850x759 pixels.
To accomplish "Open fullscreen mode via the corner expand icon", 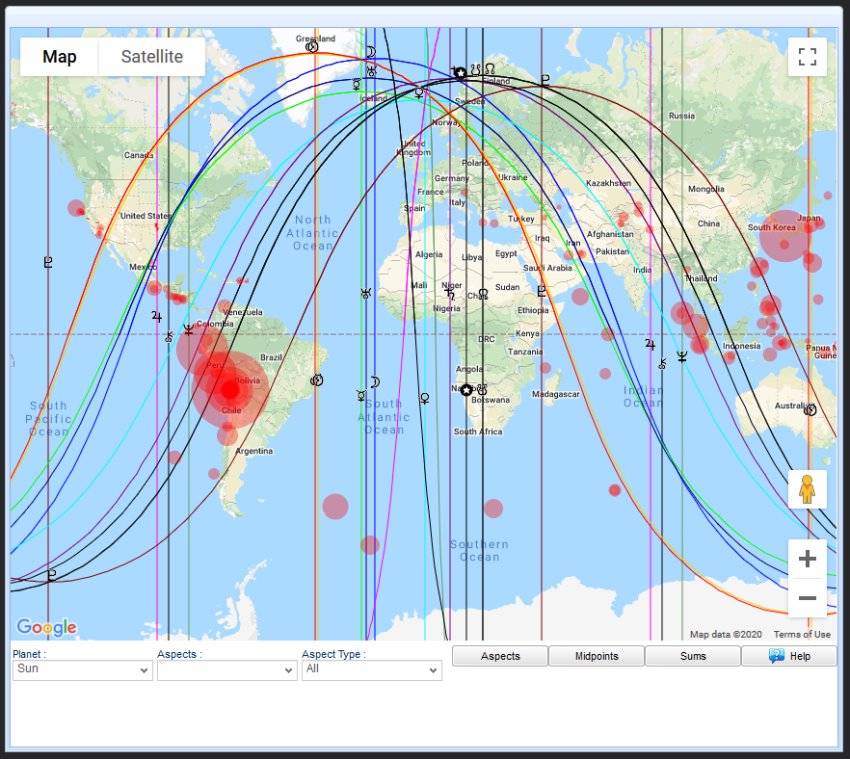I will click(x=807, y=56).
